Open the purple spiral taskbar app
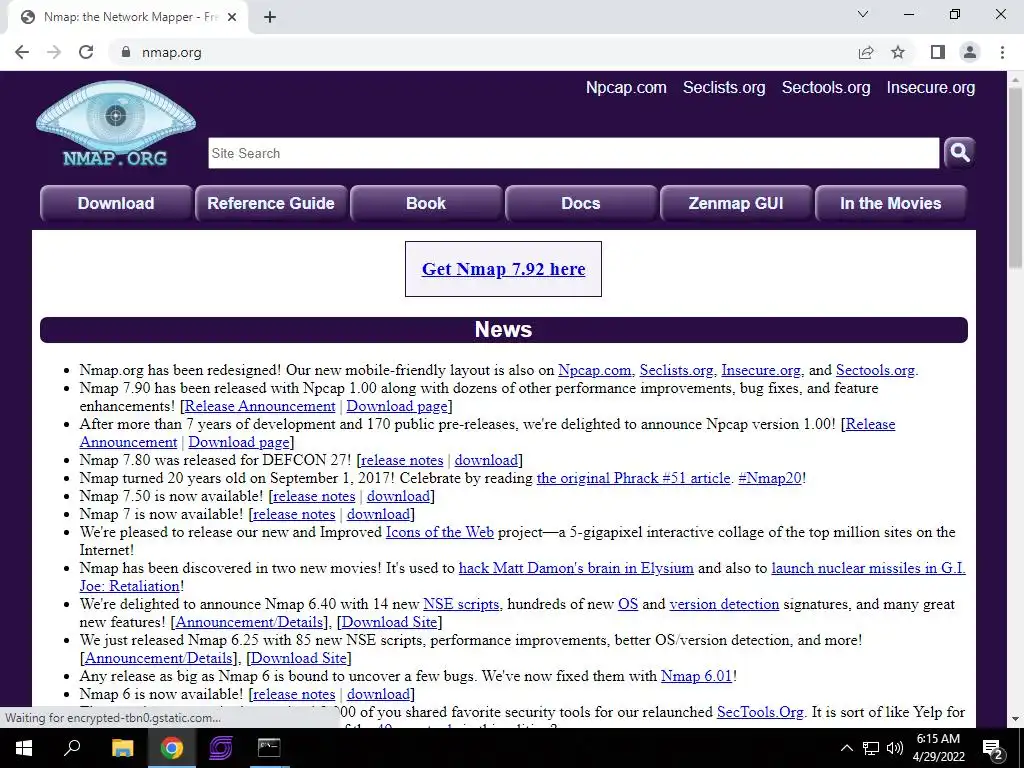 click(220, 748)
